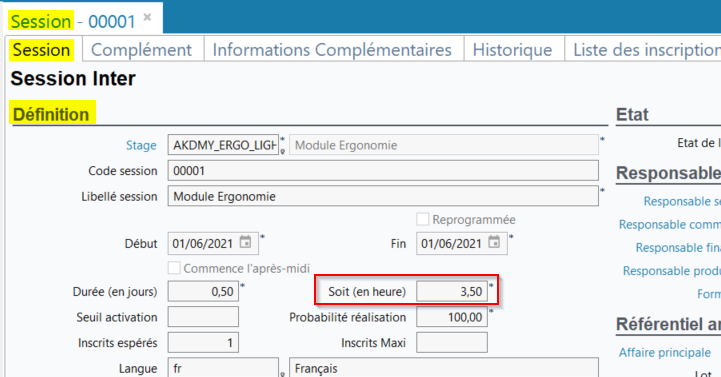Open the Responsable financier link
Image resolution: width=721 pixels, height=377 pixels.
[678, 248]
